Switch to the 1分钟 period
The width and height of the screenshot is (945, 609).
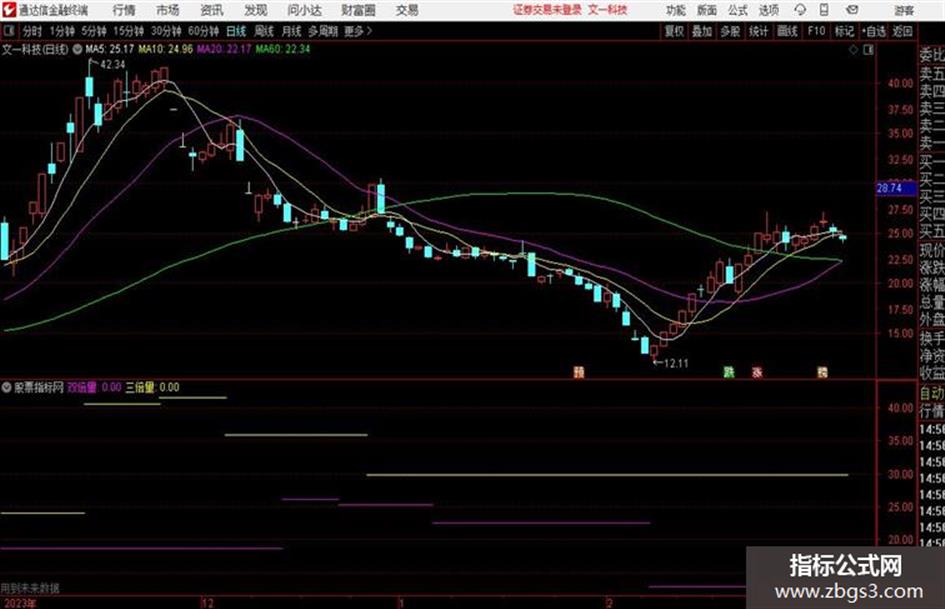coord(61,31)
